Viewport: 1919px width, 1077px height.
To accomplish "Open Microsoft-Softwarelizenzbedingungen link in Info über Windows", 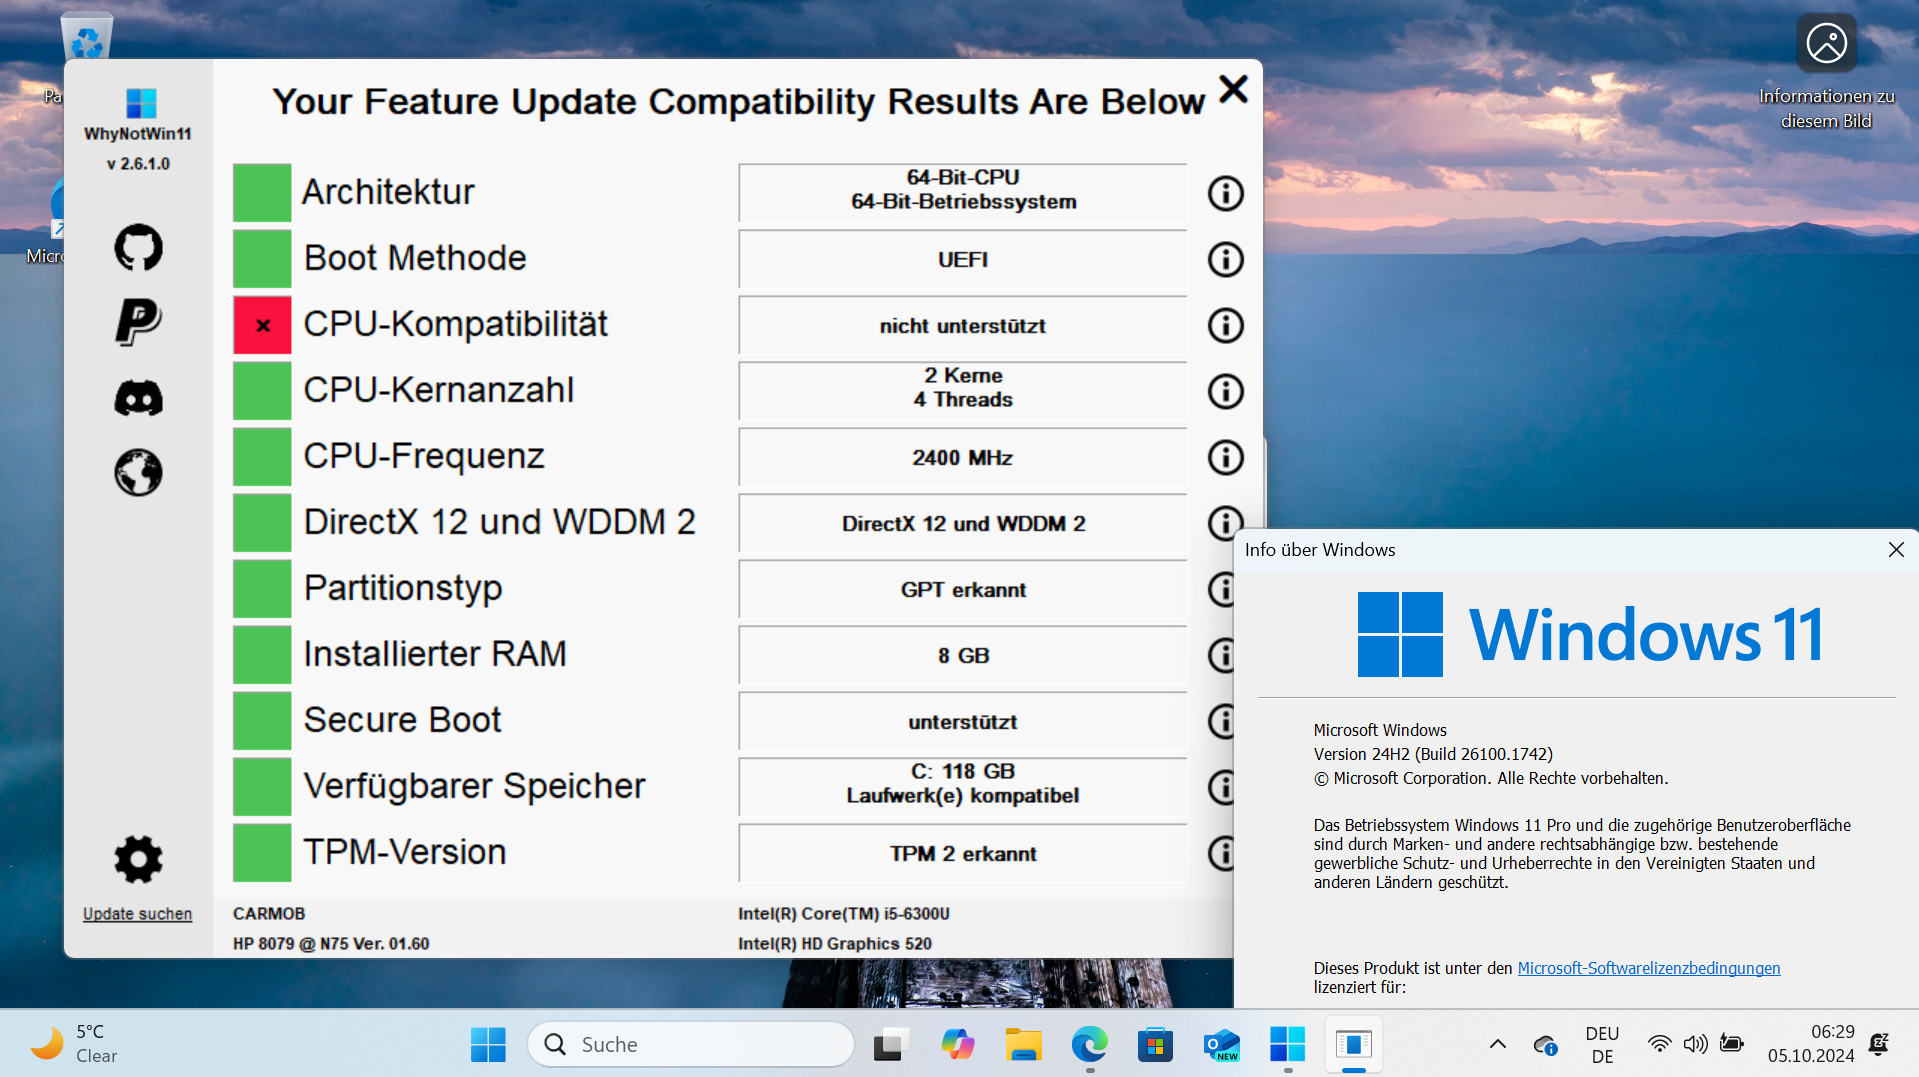I will pos(1649,968).
